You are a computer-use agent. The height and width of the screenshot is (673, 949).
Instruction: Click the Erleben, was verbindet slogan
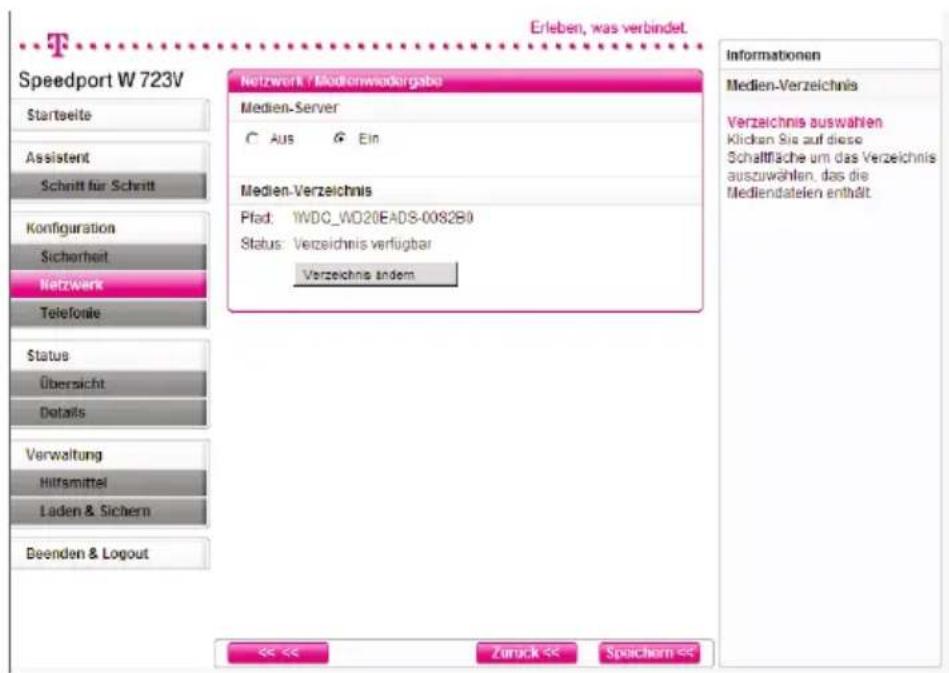tap(608, 28)
